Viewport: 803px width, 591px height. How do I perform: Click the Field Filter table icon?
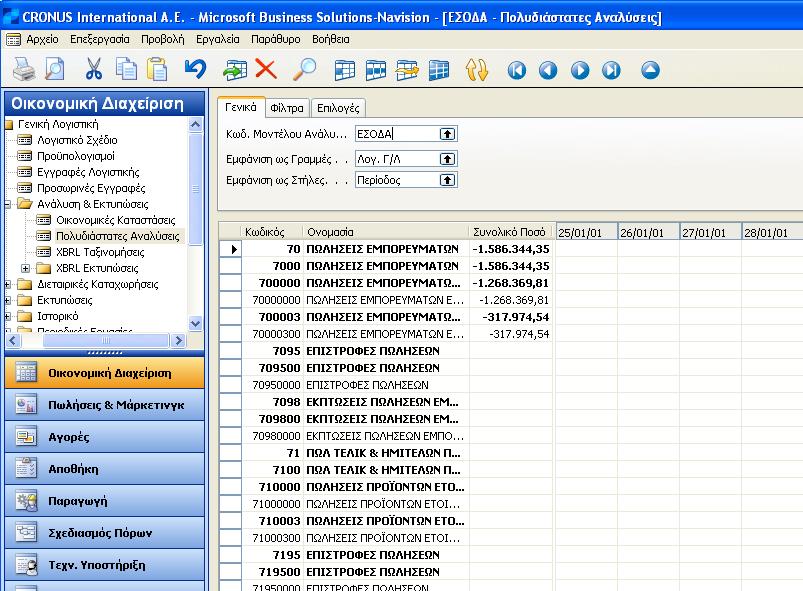coord(344,70)
